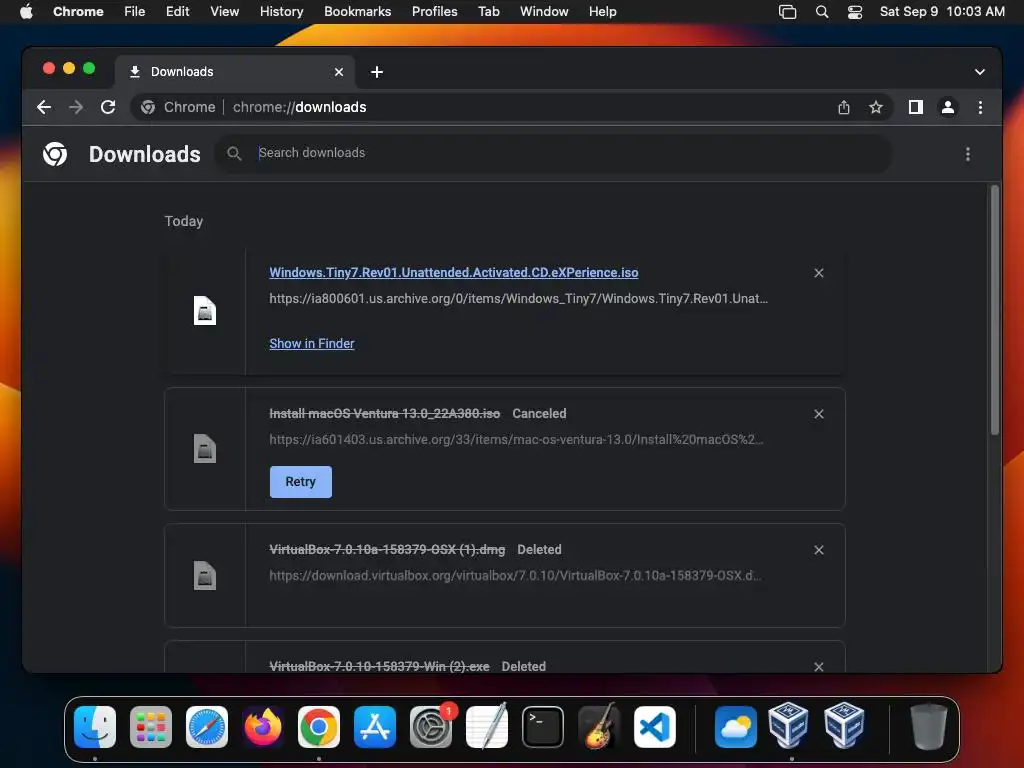Click the date and time in menu bar

coord(942,12)
